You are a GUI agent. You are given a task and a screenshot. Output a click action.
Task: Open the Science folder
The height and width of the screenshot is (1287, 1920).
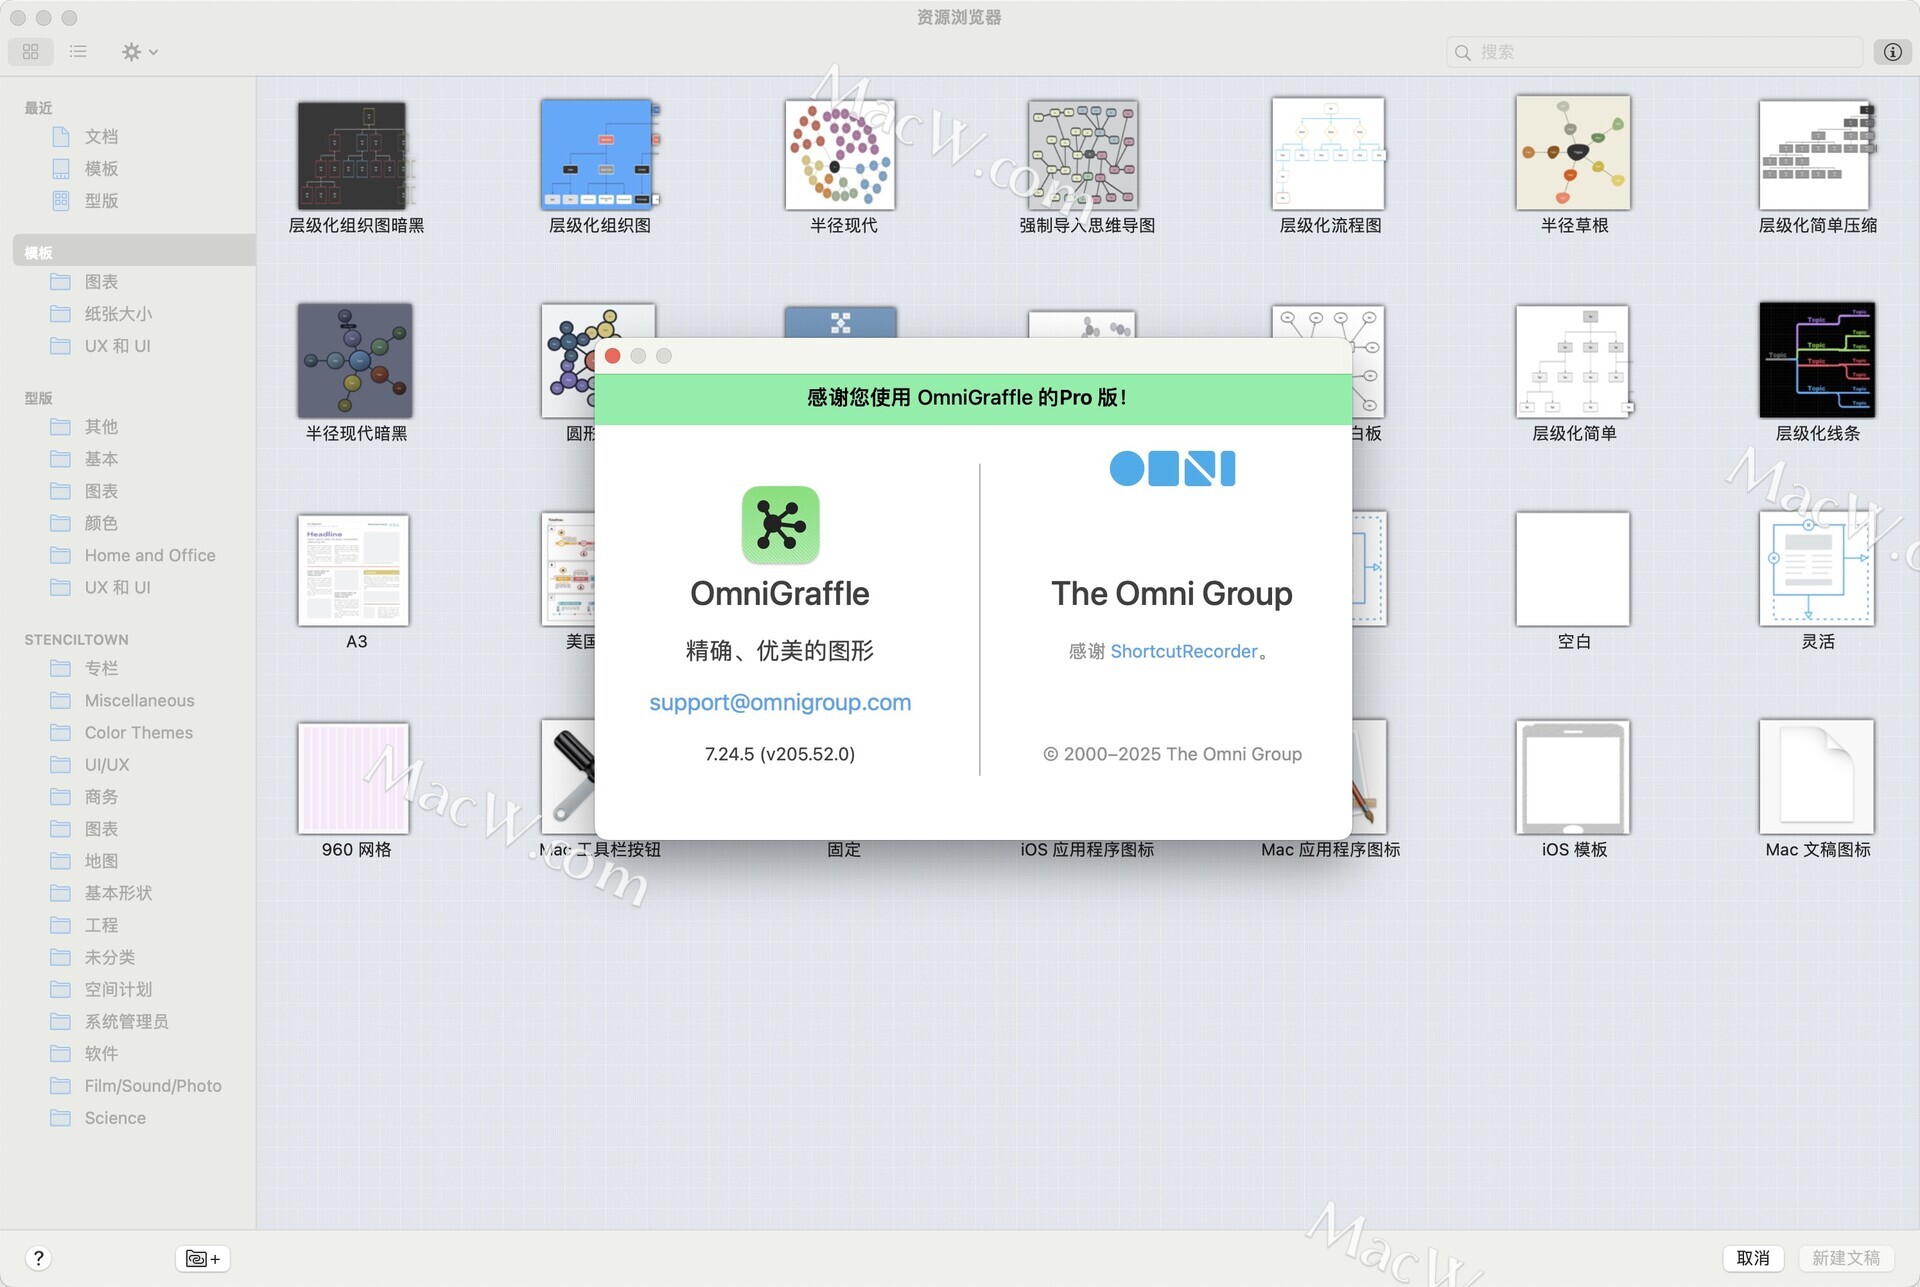[x=115, y=1118]
